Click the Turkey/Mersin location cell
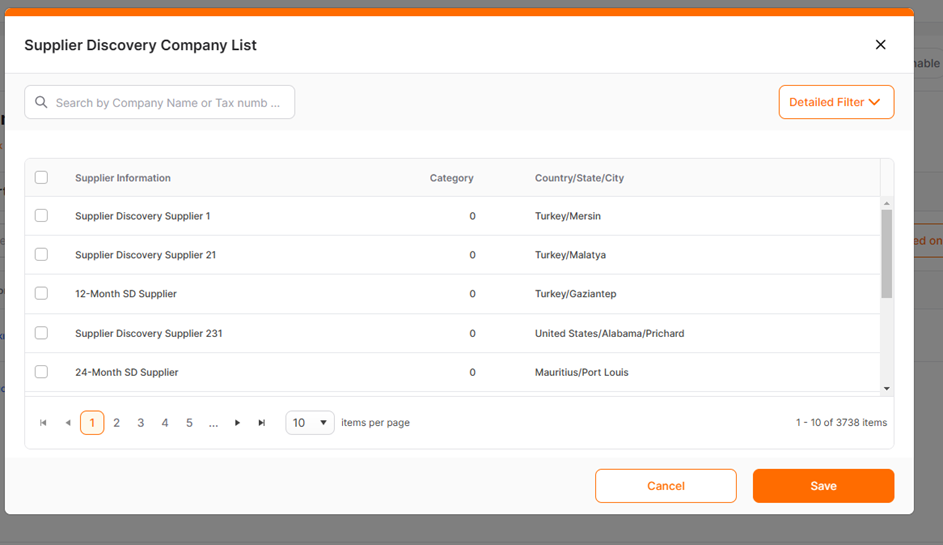 (568, 216)
